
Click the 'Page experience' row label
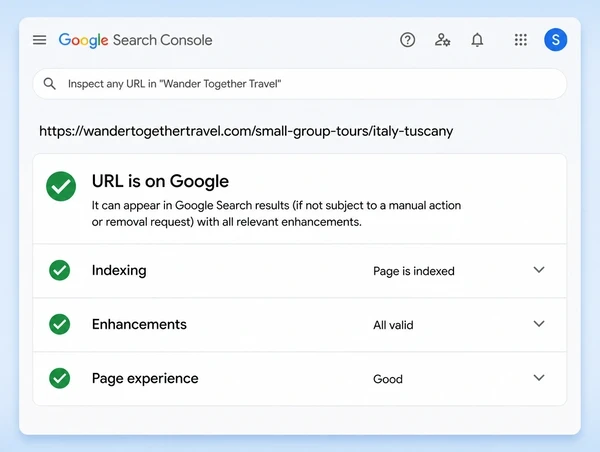tap(145, 379)
